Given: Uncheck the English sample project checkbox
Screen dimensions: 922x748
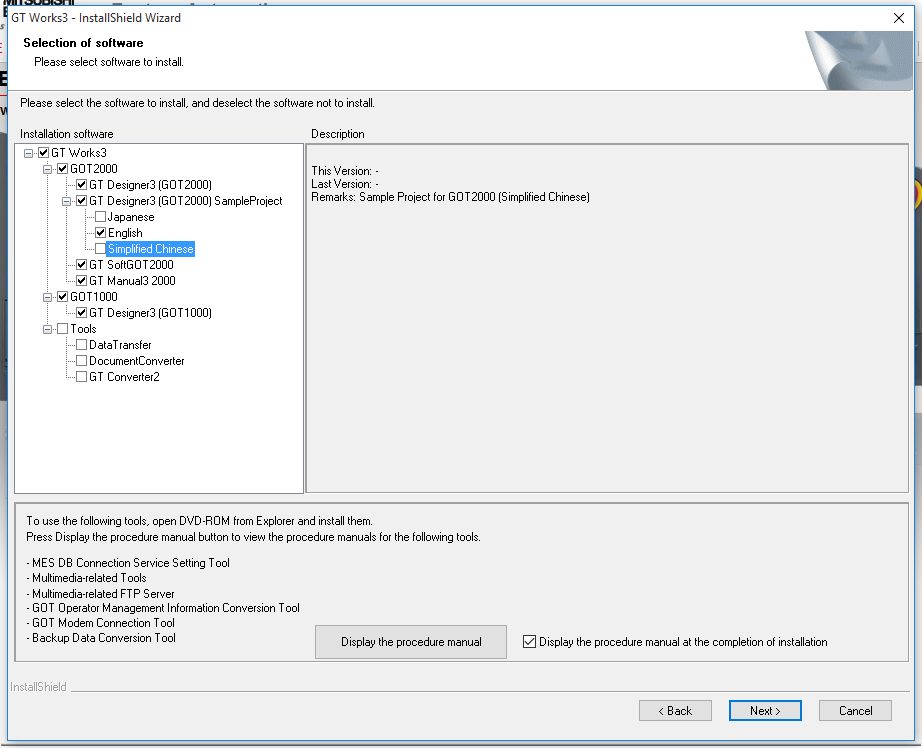Looking at the screenshot, I should pyautogui.click(x=101, y=233).
